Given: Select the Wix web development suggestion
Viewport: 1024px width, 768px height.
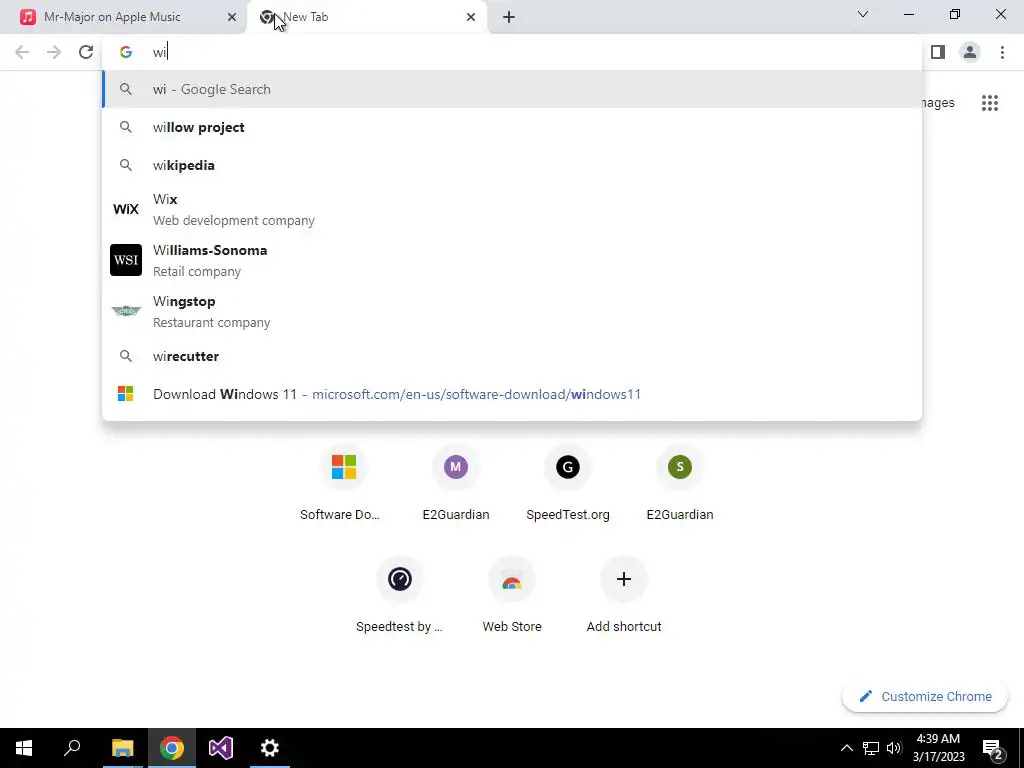Looking at the screenshot, I should click(512, 210).
